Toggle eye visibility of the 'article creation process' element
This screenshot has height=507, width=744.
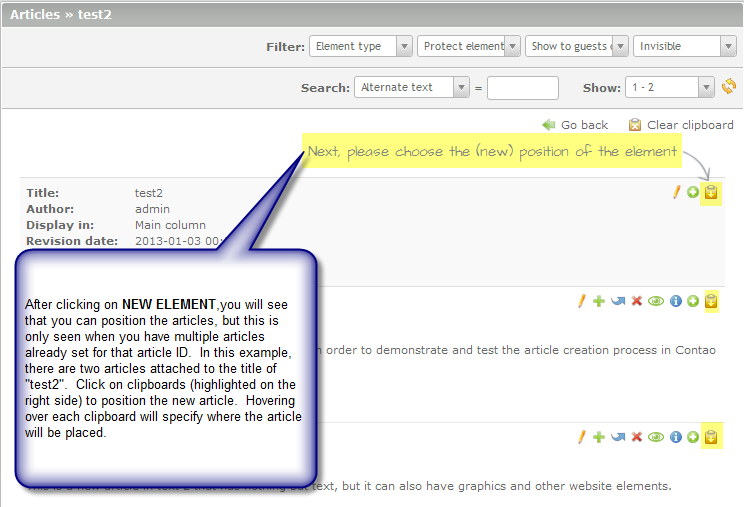click(x=656, y=301)
